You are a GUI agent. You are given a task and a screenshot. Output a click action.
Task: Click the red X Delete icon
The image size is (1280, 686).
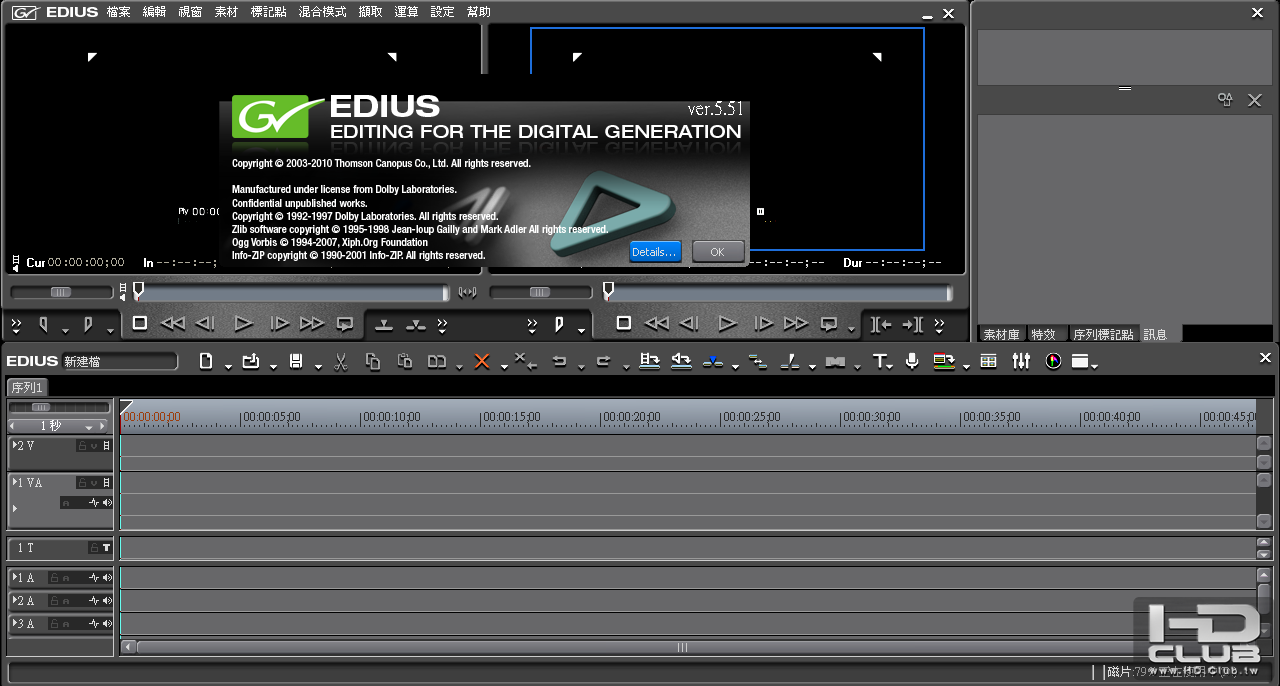pos(482,361)
